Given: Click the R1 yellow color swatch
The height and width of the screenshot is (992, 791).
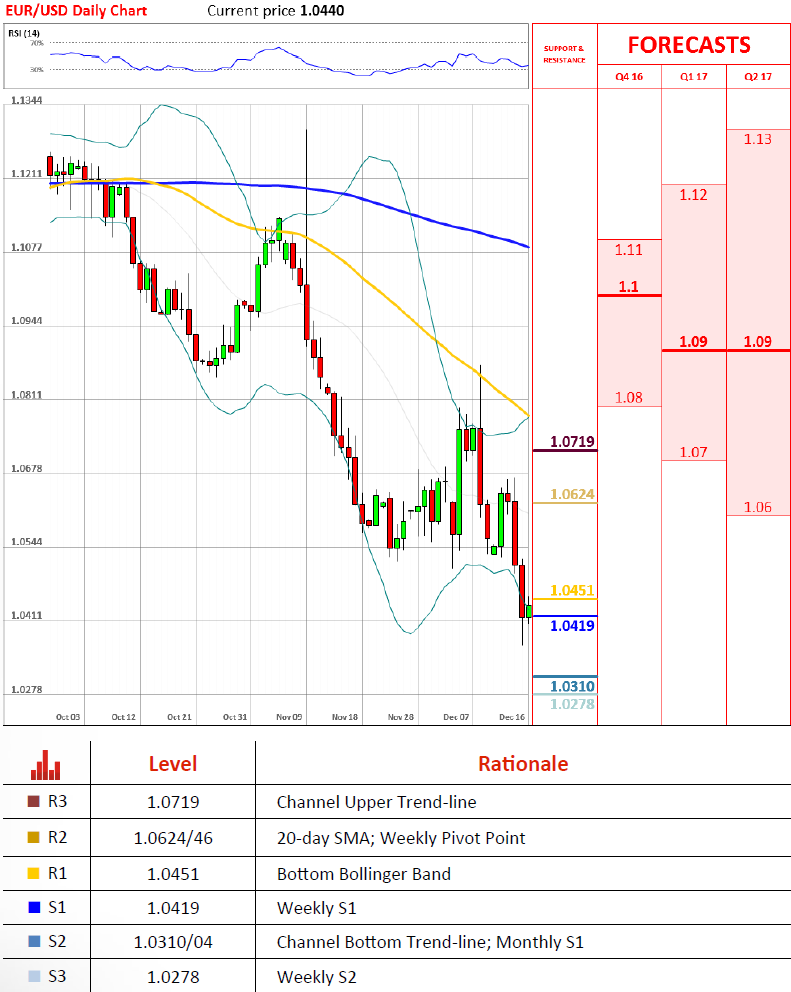Looking at the screenshot, I should [x=34, y=874].
